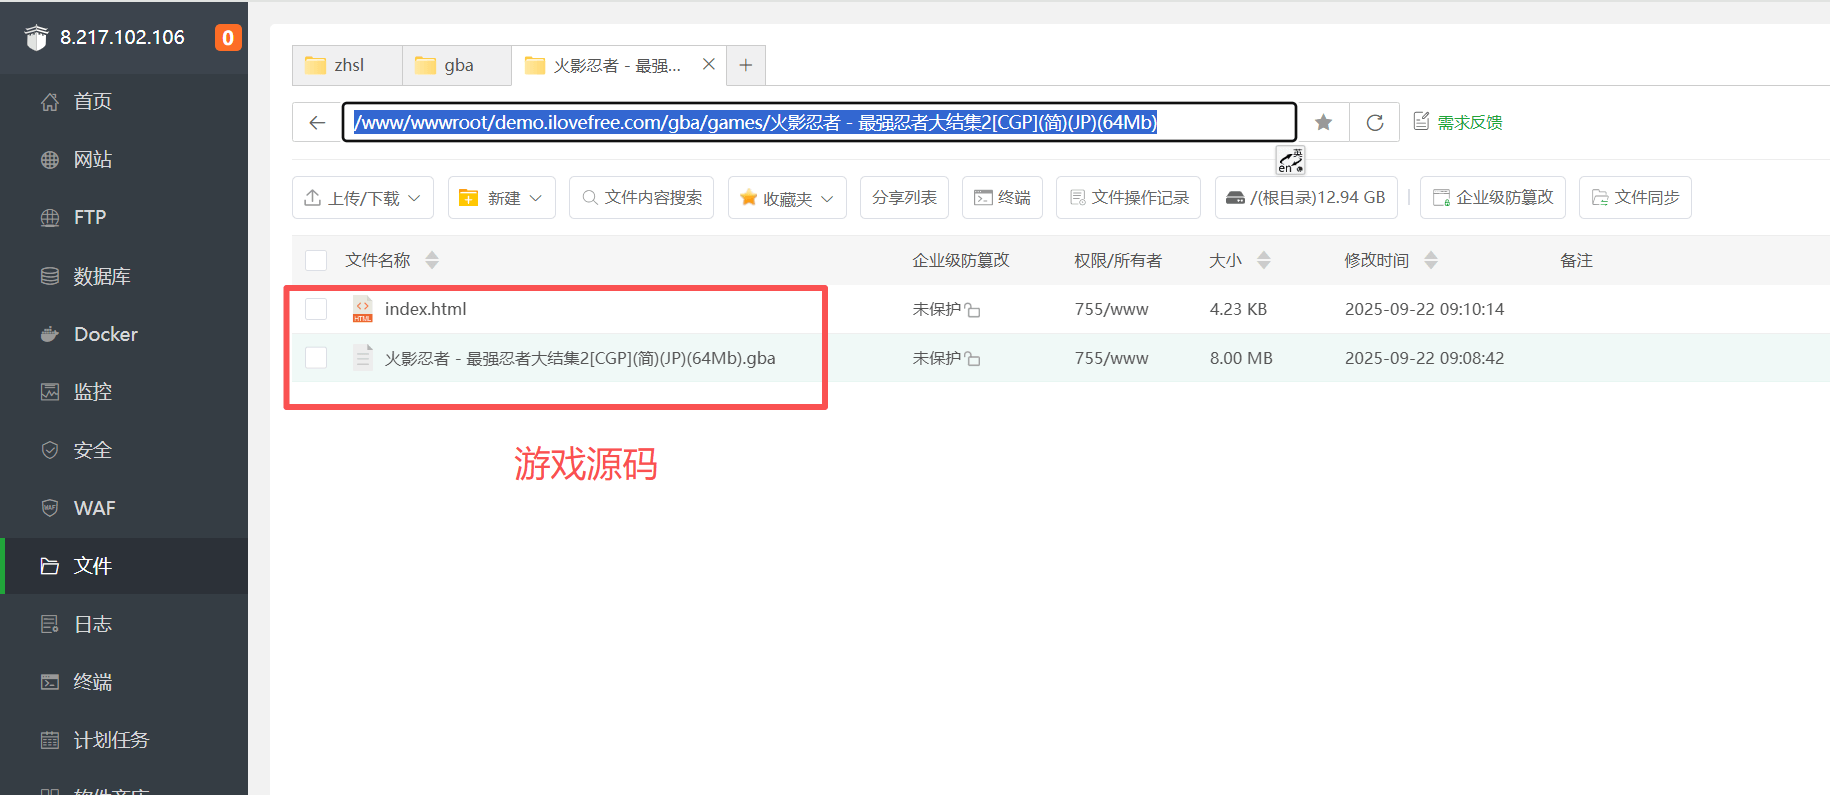1830x795 pixels.
Task: Click the 文件内容搜索 button
Action: tap(641, 198)
